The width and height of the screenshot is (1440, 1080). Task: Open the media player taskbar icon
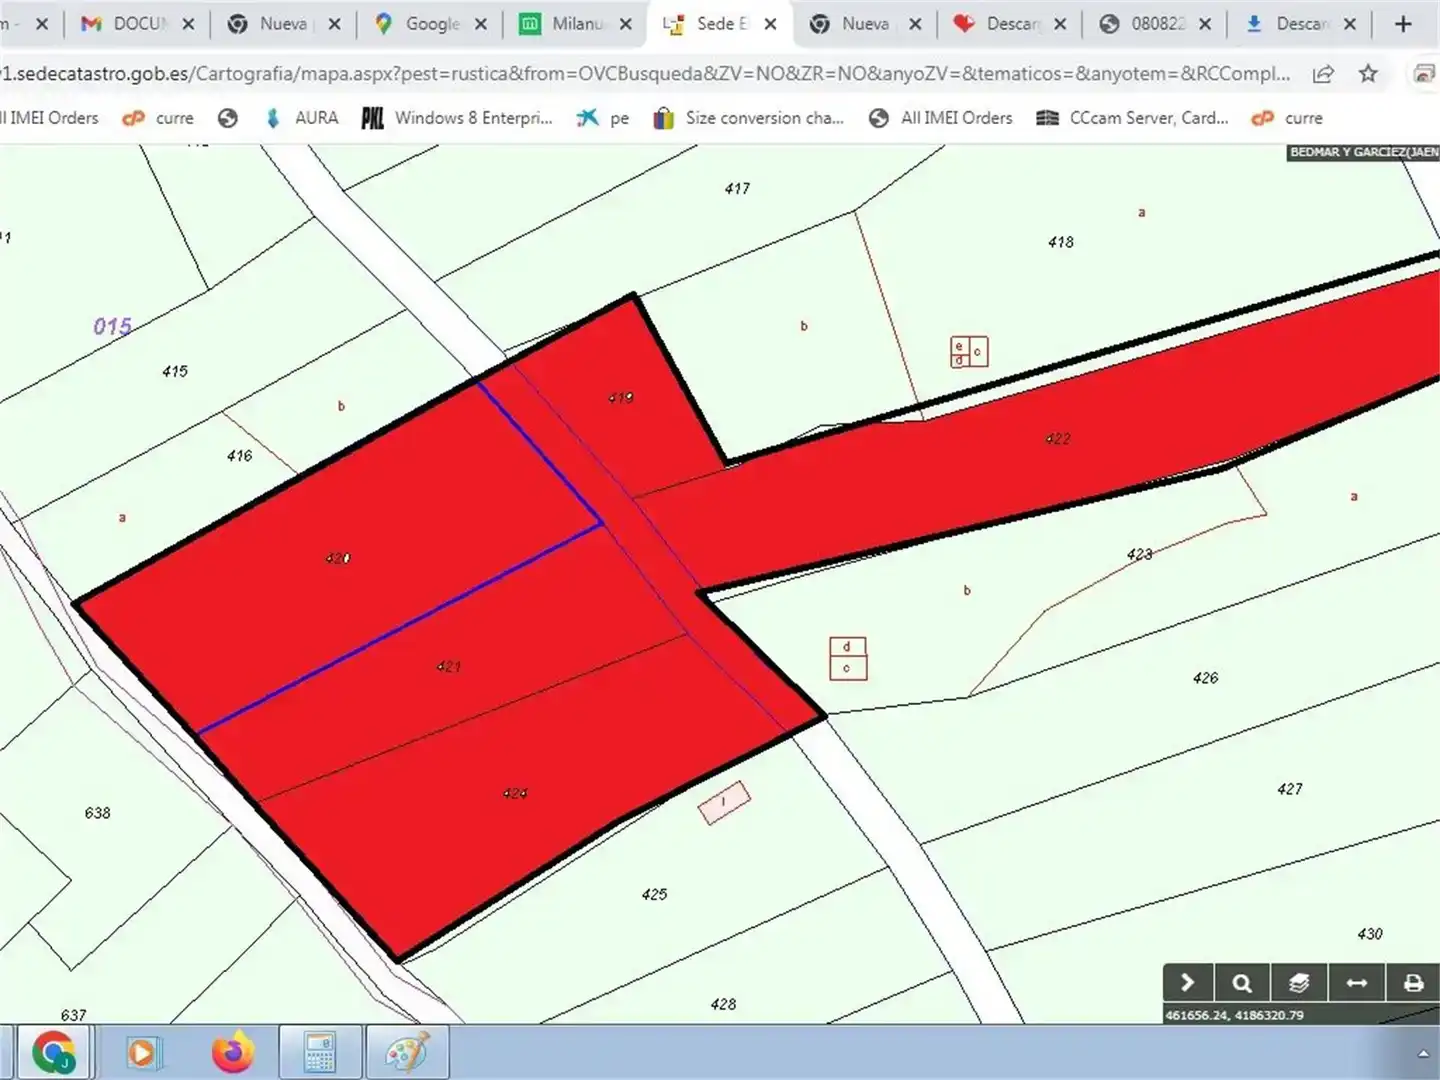142,1053
